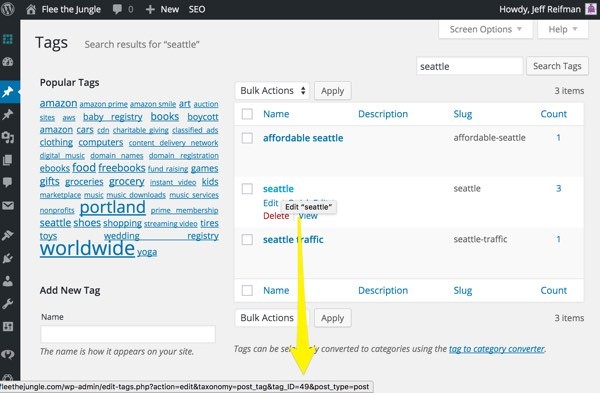This screenshot has height=393, width=600.
Task: Open the tag to category converter link
Action: 496,349
